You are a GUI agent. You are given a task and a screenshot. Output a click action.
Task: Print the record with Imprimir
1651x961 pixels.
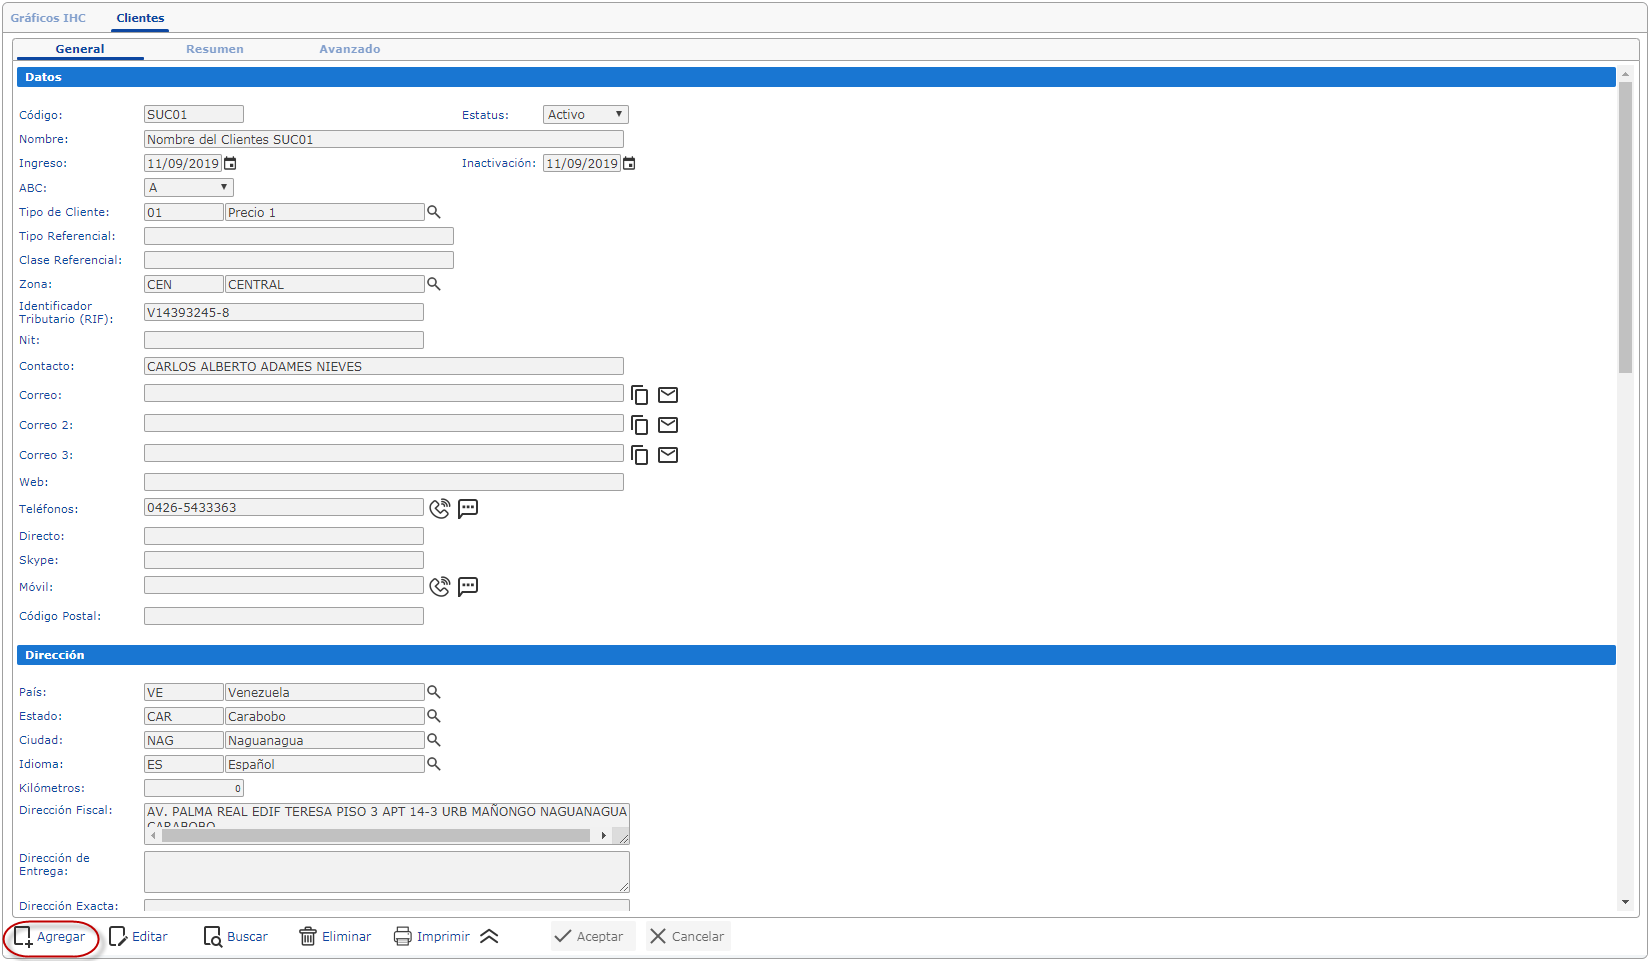click(x=432, y=937)
